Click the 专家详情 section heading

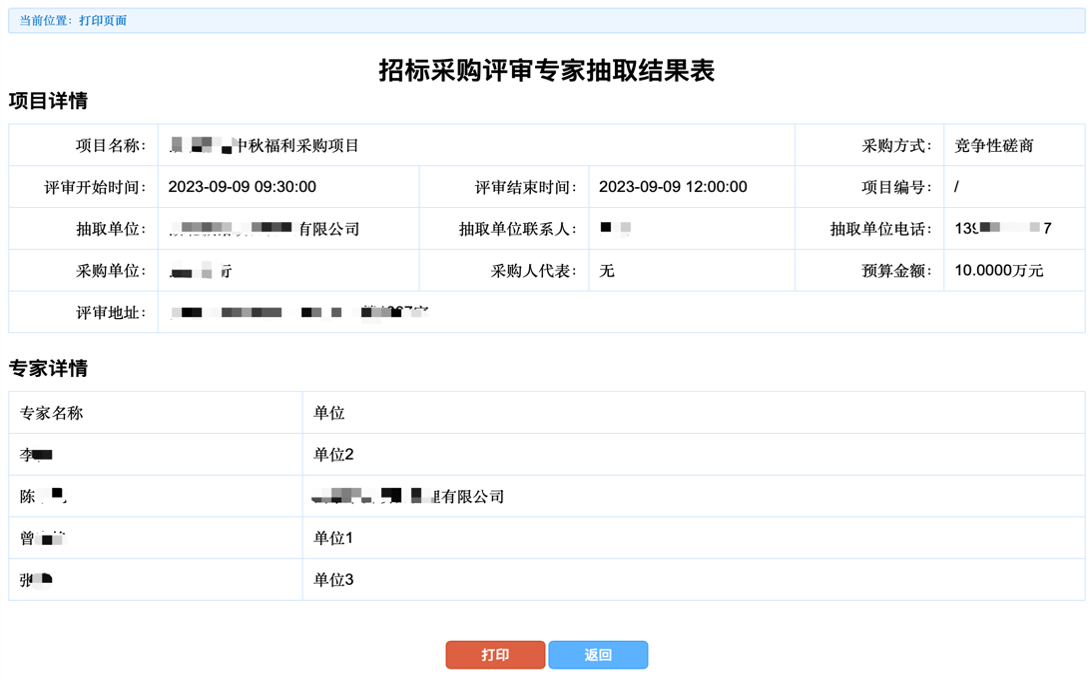[x=48, y=368]
